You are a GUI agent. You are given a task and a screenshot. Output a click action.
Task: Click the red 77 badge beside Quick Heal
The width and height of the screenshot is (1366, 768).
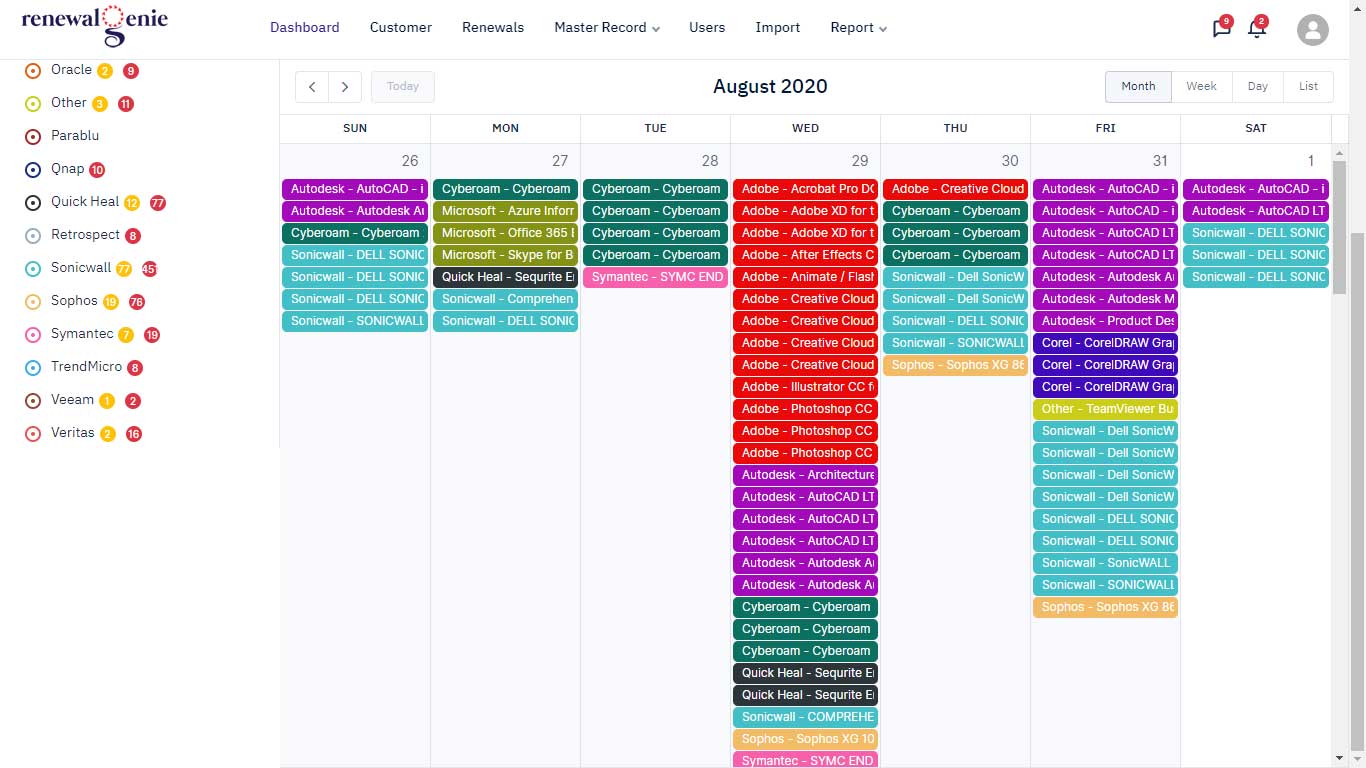[x=158, y=203]
